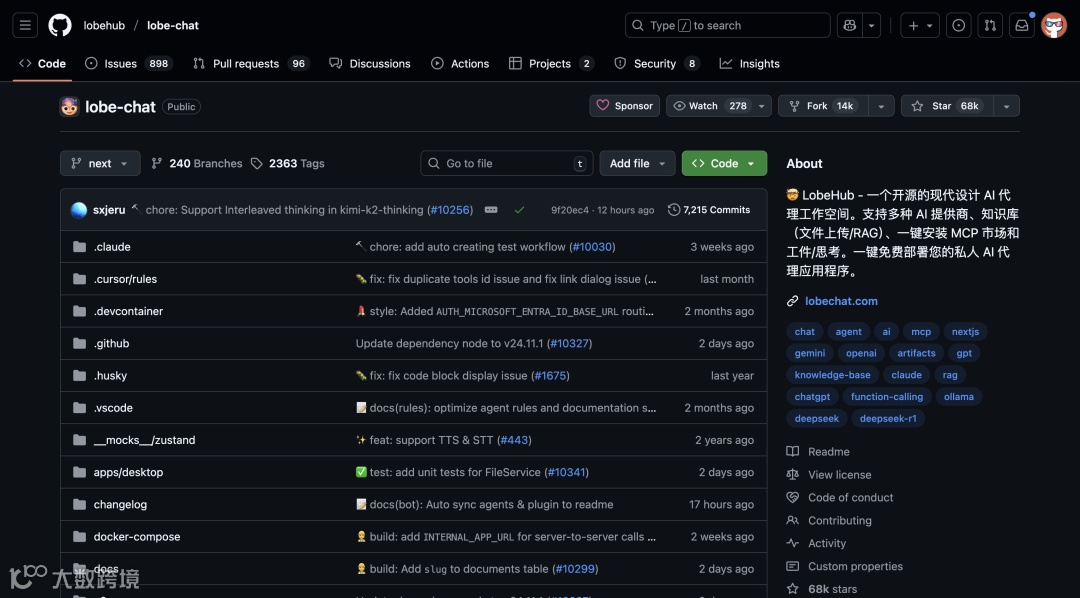Open the .devcontainer folder
Viewport: 1080px width, 598px height.
coord(128,311)
